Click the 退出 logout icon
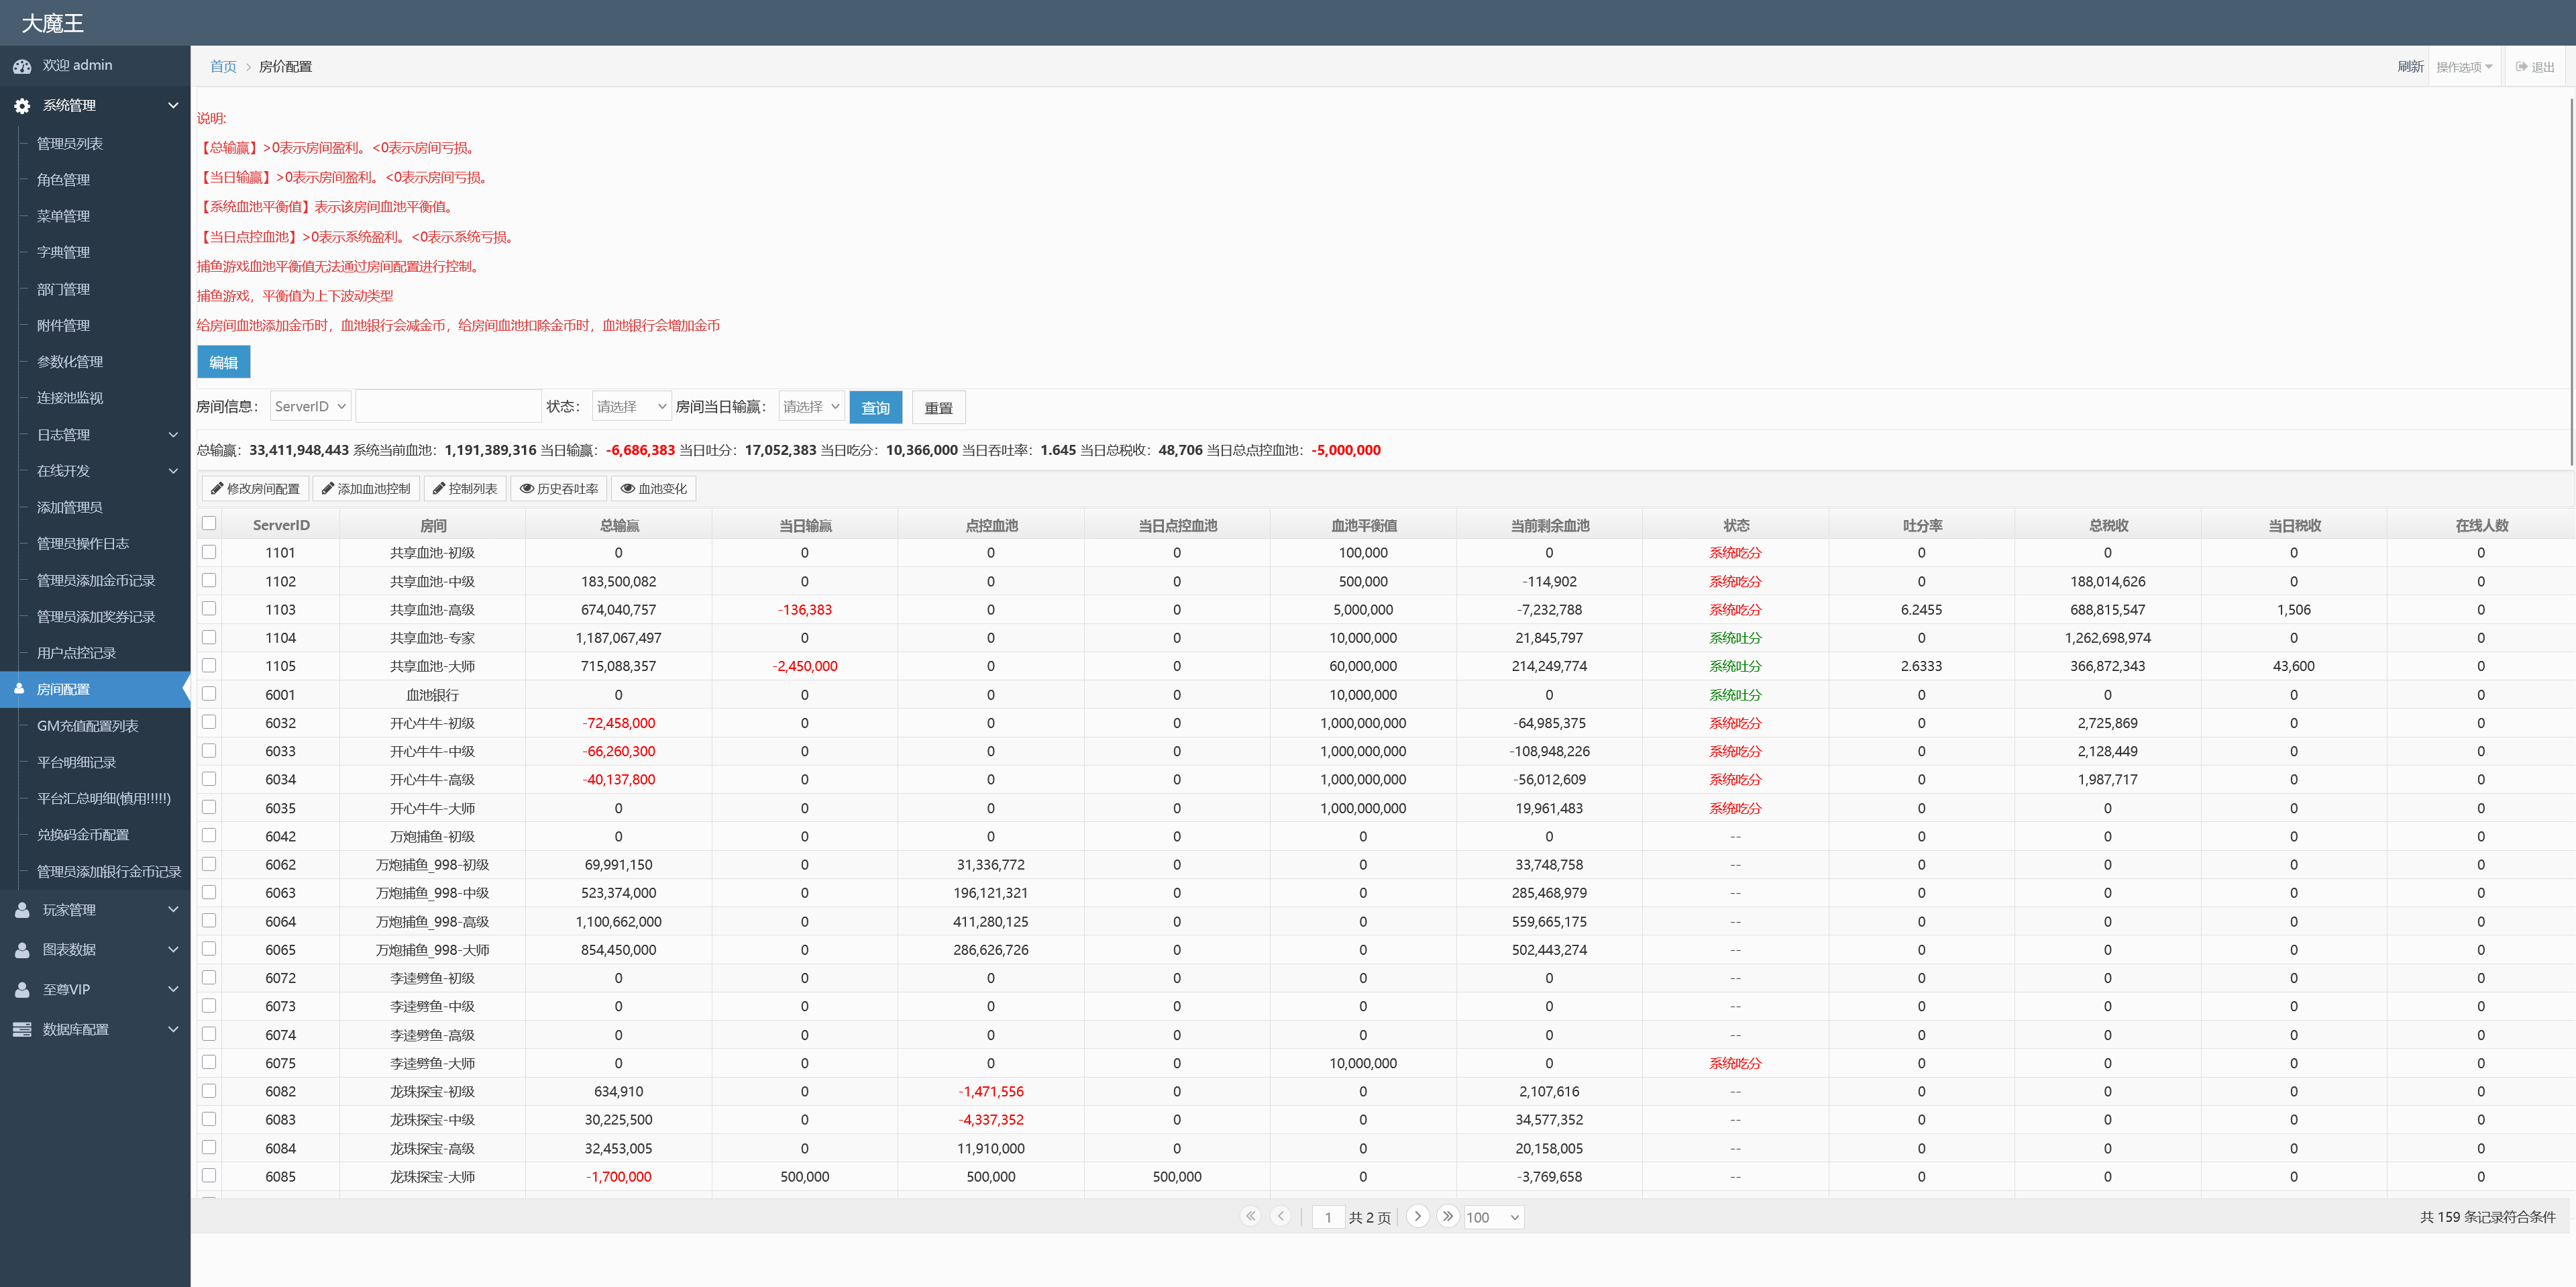The image size is (2576, 1287). pyautogui.click(x=2521, y=67)
